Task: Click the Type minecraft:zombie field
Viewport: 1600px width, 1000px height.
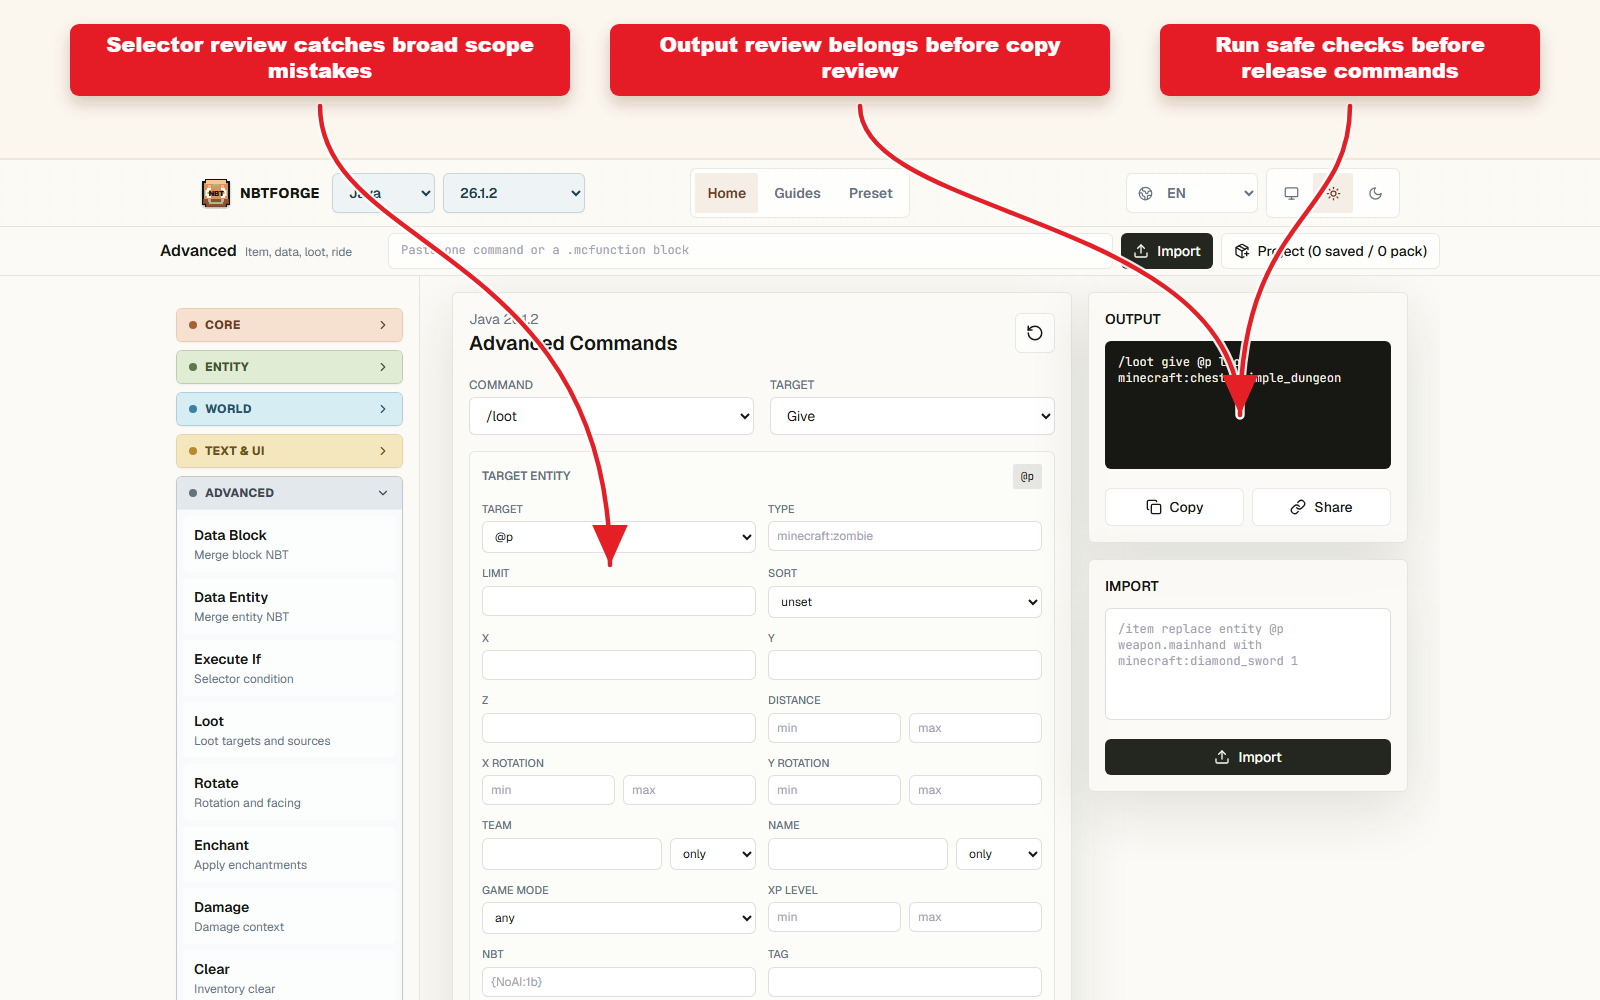Action: [905, 536]
